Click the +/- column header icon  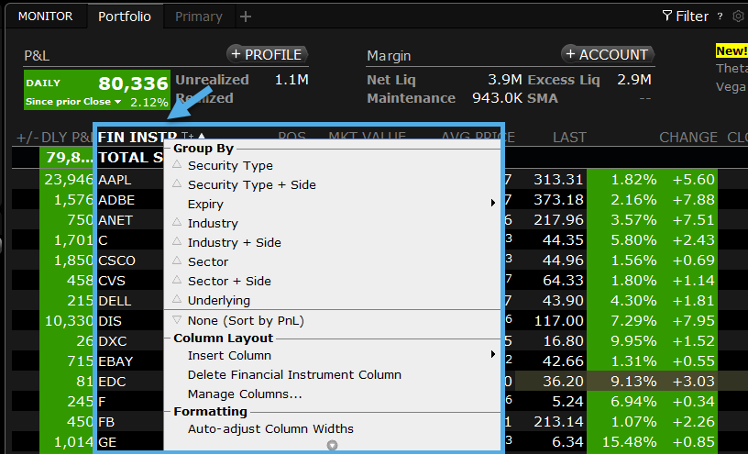(25, 137)
